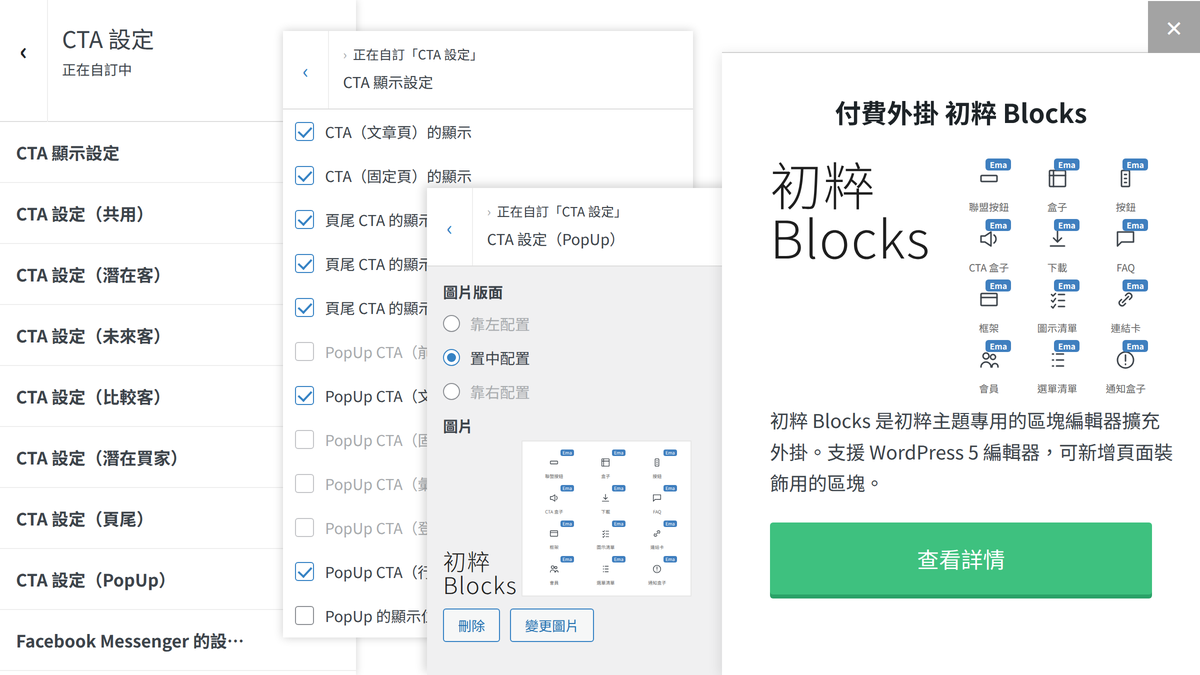The width and height of the screenshot is (1200, 675).
Task: Go back from the CTA 設定（PopUp）panel
Action: [x=449, y=229]
